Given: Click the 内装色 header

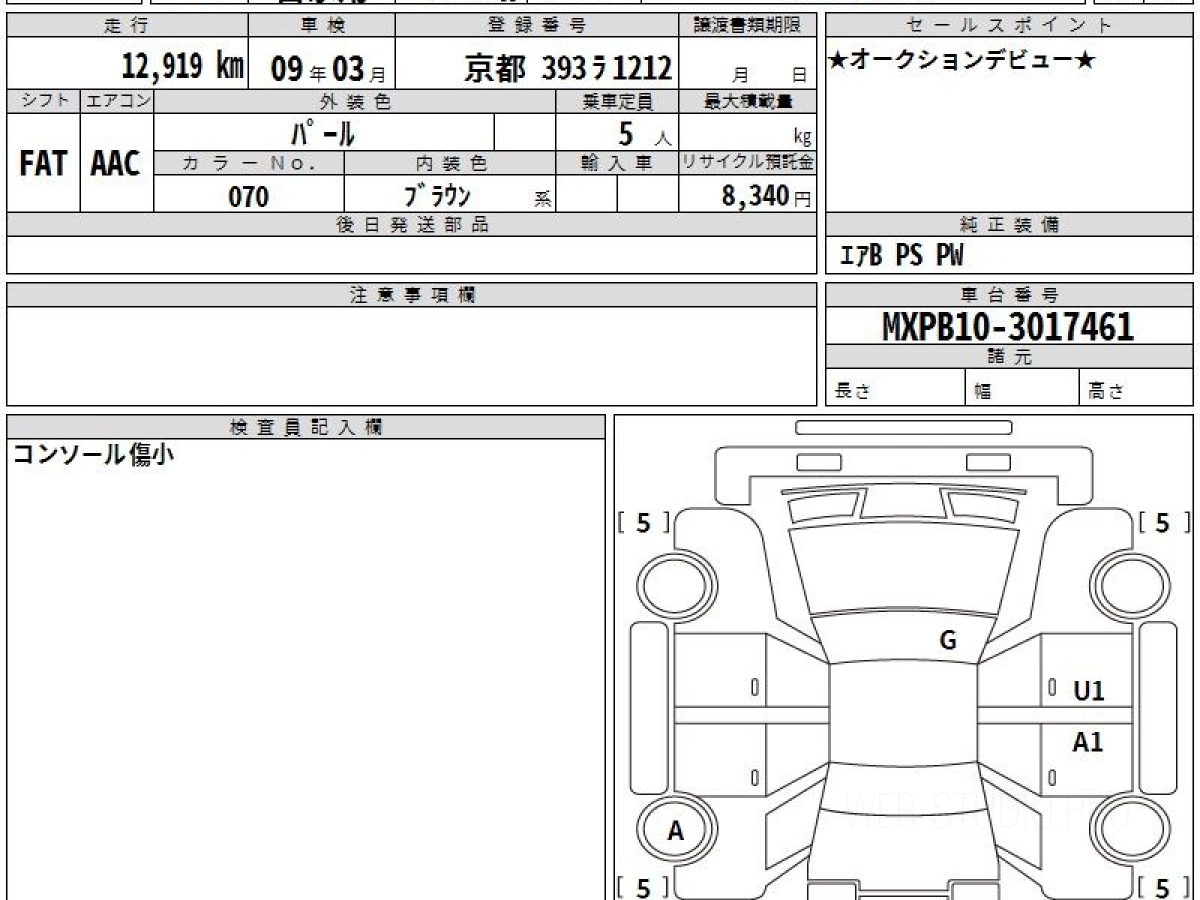Looking at the screenshot, I should point(450,164).
